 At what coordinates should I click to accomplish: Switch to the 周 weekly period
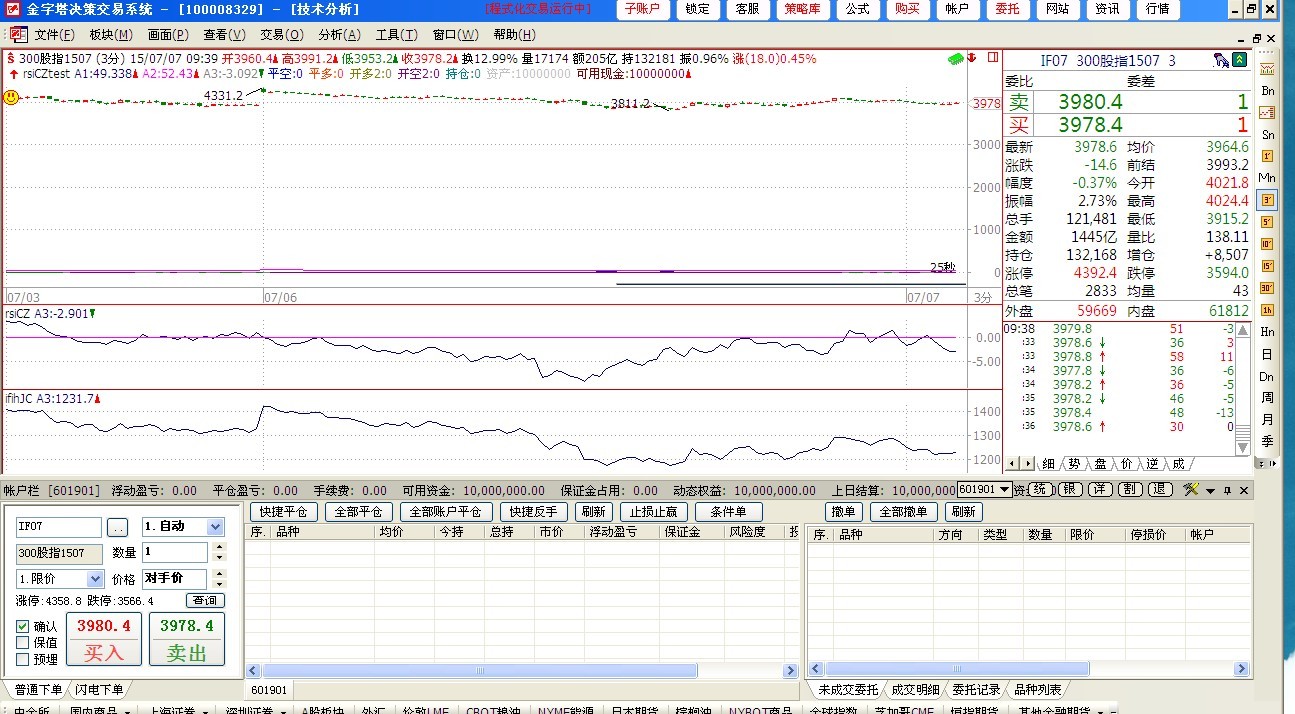coord(1267,398)
